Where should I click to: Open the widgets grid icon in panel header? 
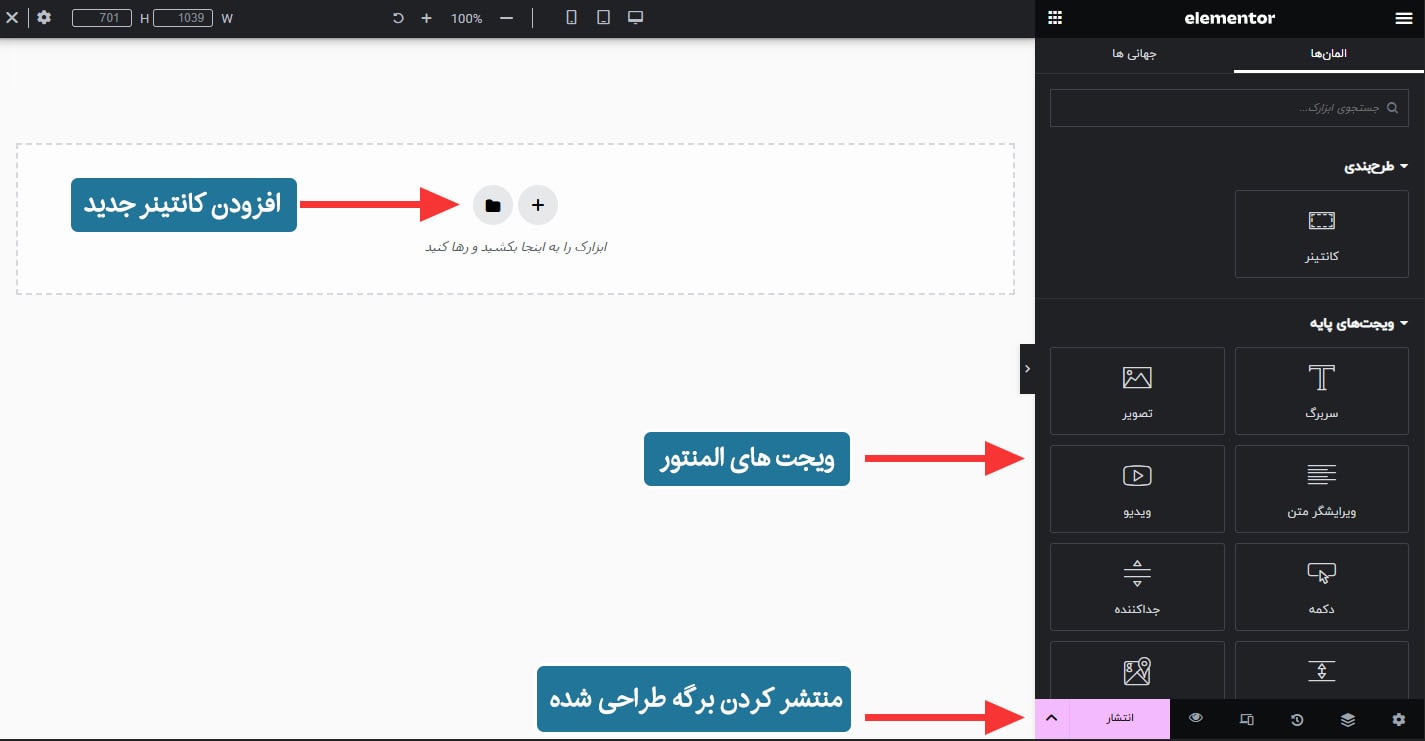pyautogui.click(x=1055, y=18)
